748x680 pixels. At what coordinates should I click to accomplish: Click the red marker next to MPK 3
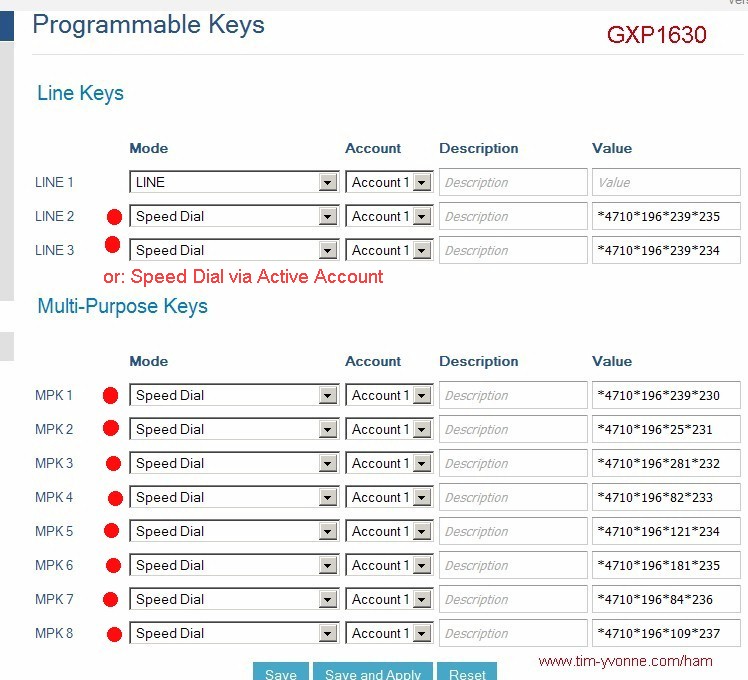click(113, 464)
